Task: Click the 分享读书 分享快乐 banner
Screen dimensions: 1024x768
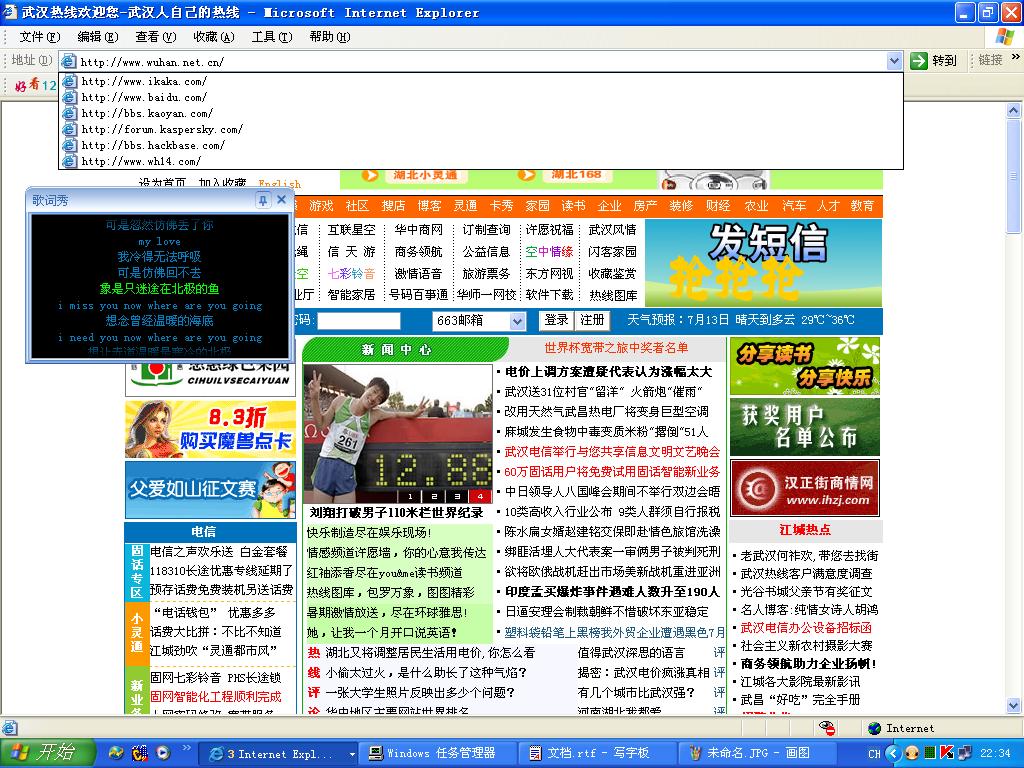Action: pos(805,366)
